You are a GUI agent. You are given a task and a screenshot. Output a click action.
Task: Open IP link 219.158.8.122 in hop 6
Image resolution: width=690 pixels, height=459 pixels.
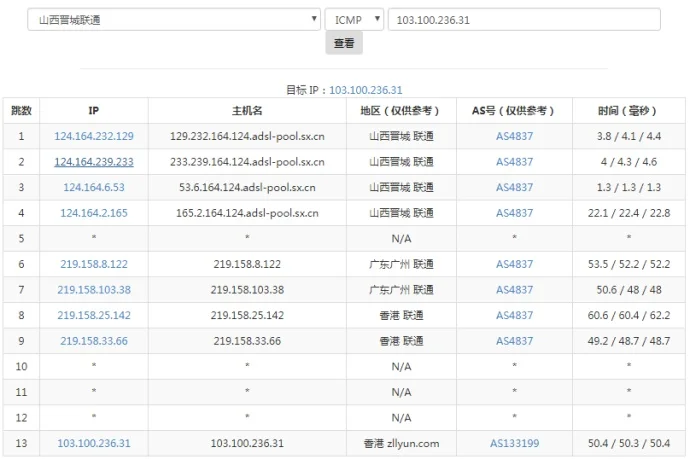[94, 264]
